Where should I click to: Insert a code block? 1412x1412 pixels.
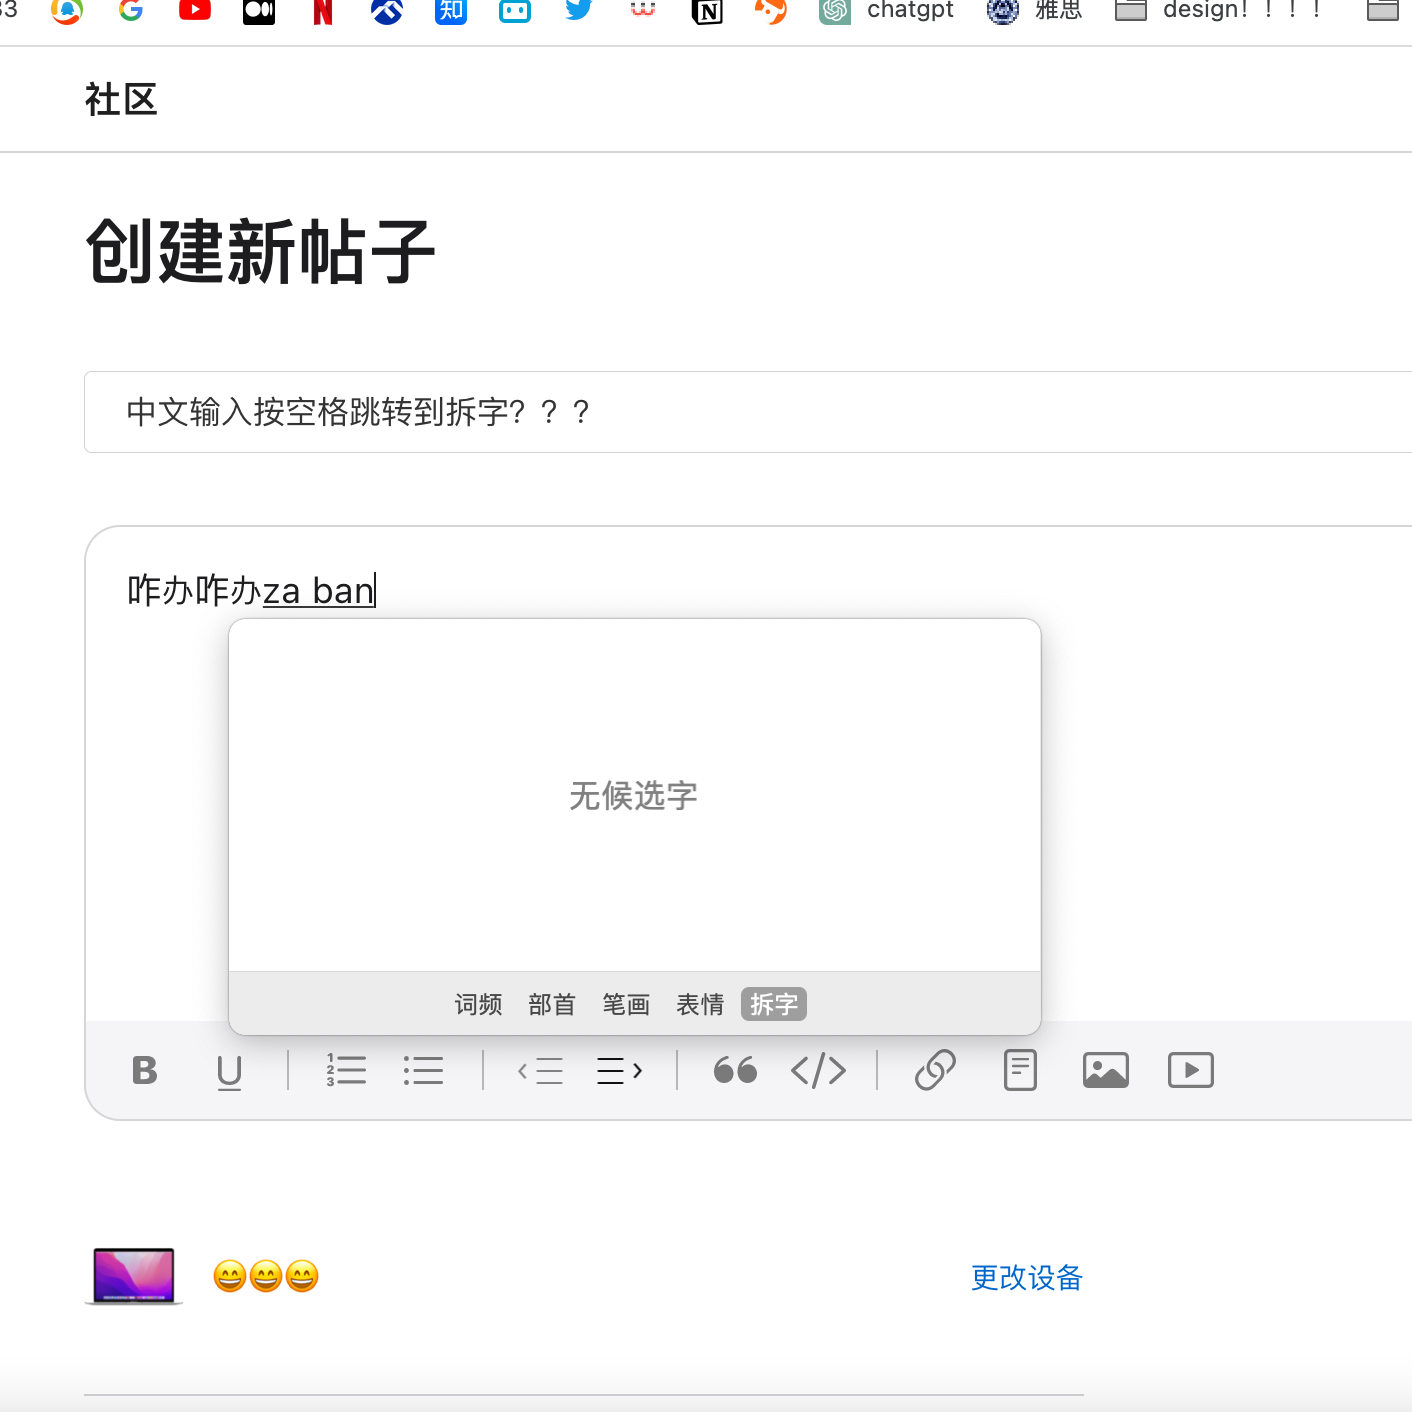818,1071
